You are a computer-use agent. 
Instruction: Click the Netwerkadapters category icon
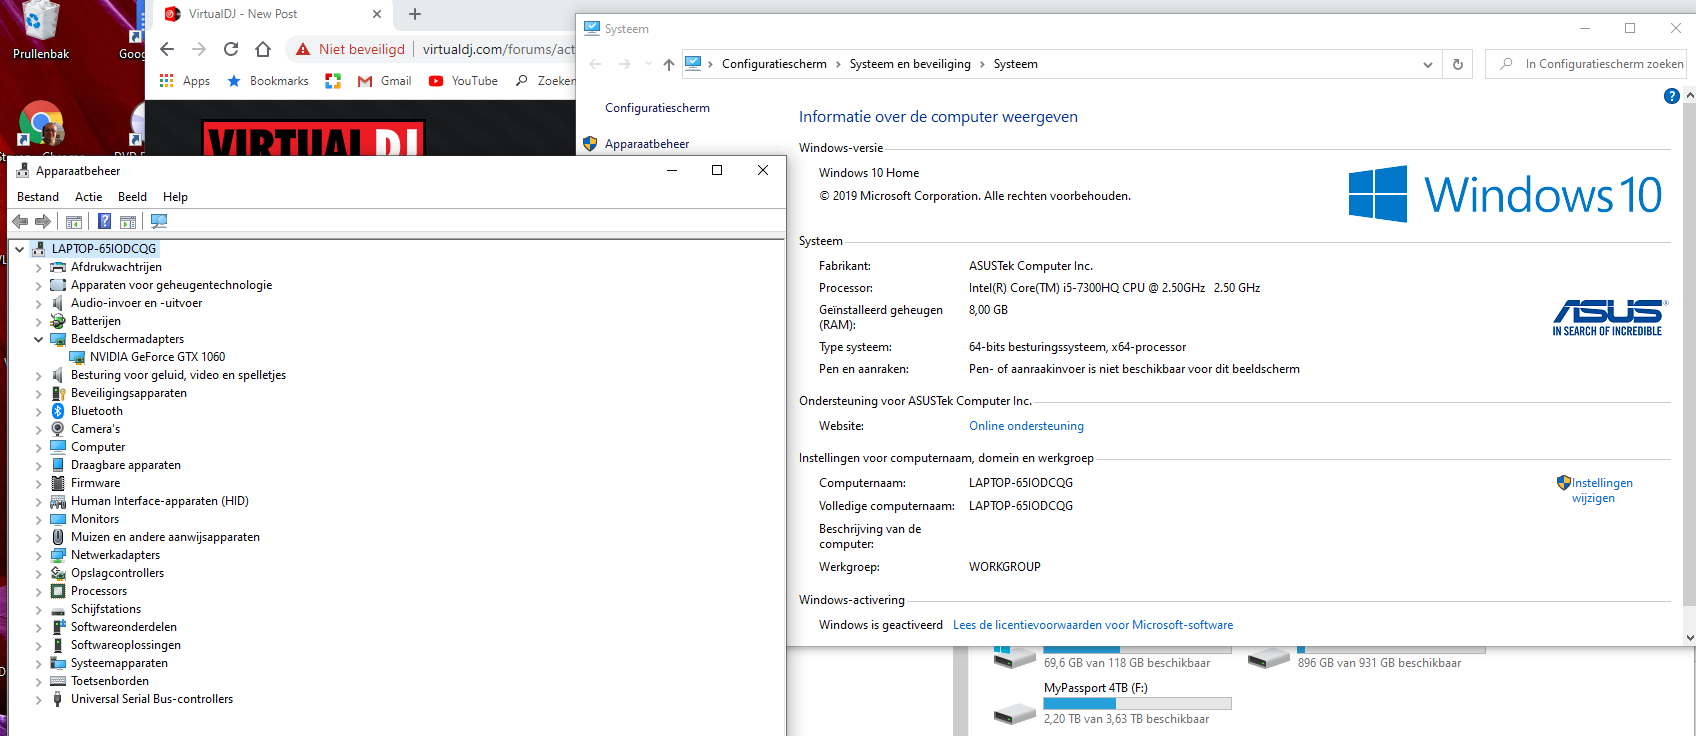[58, 555]
